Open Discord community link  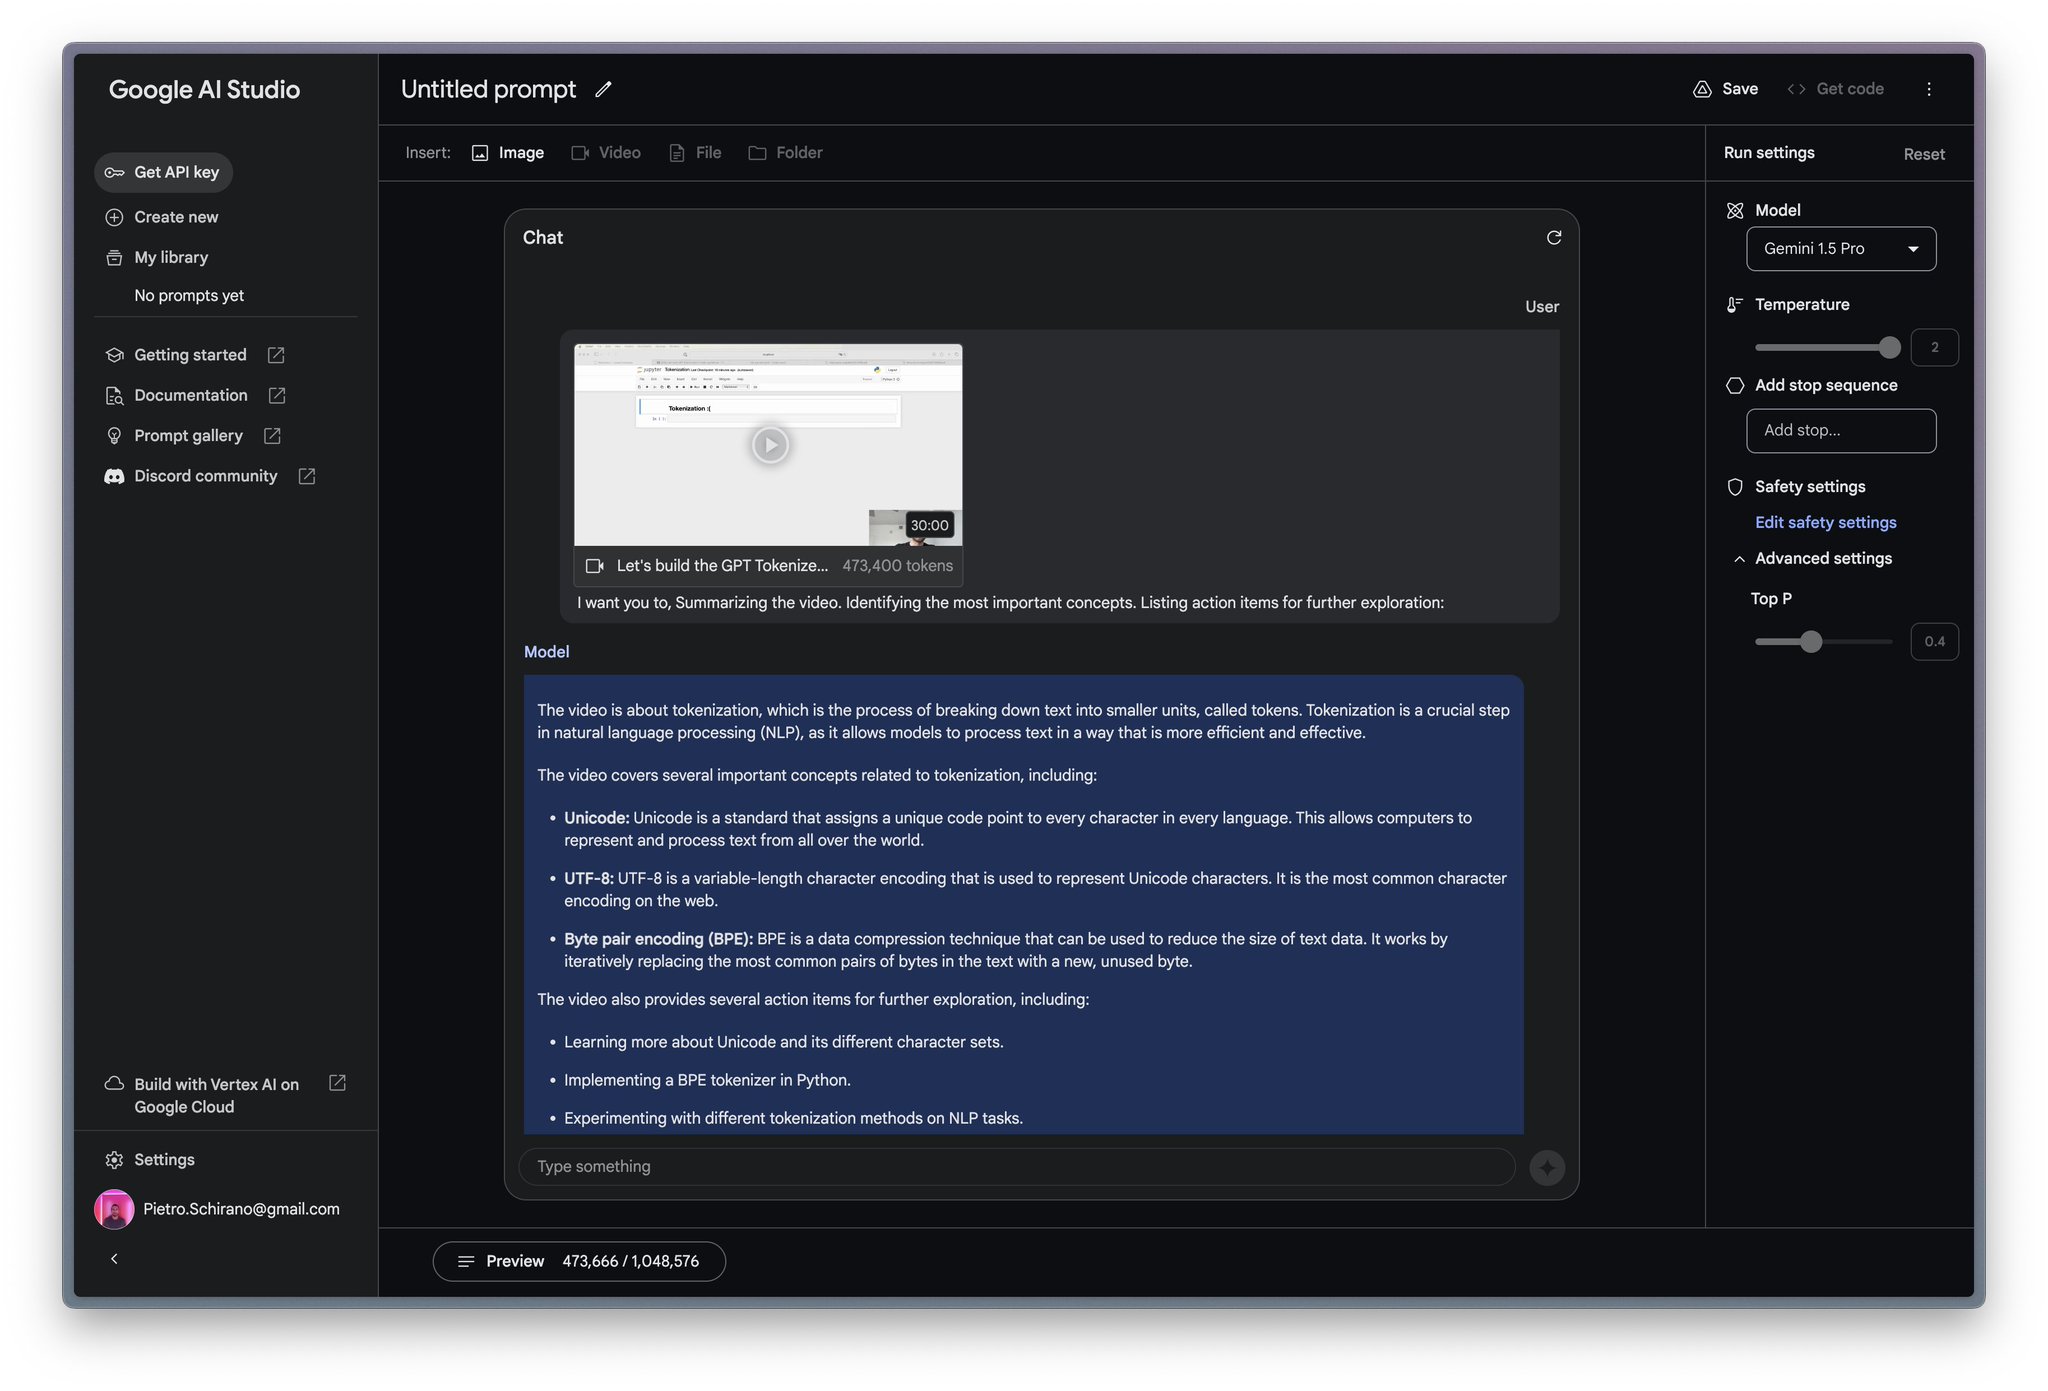click(205, 476)
